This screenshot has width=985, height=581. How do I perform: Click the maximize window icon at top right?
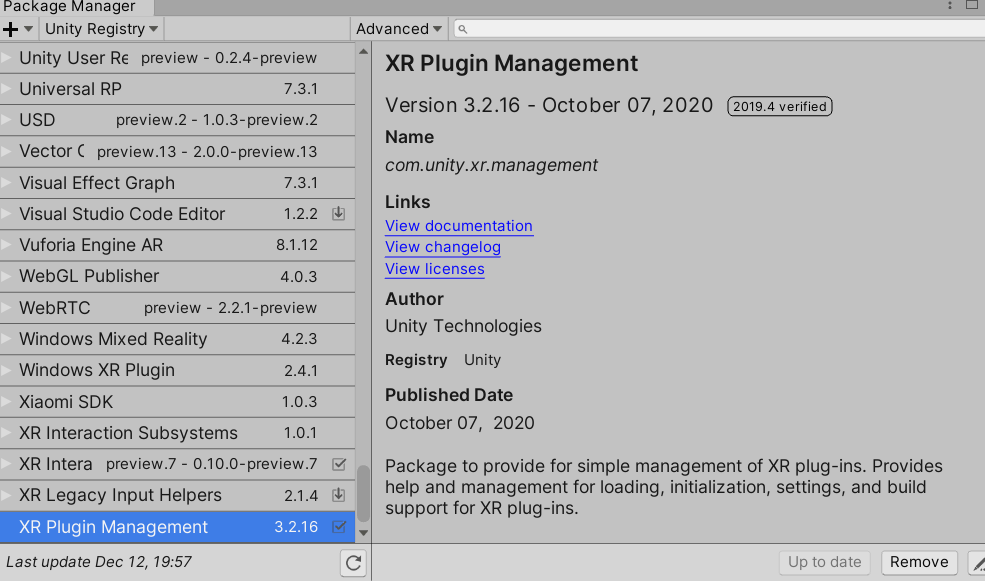pos(972,5)
